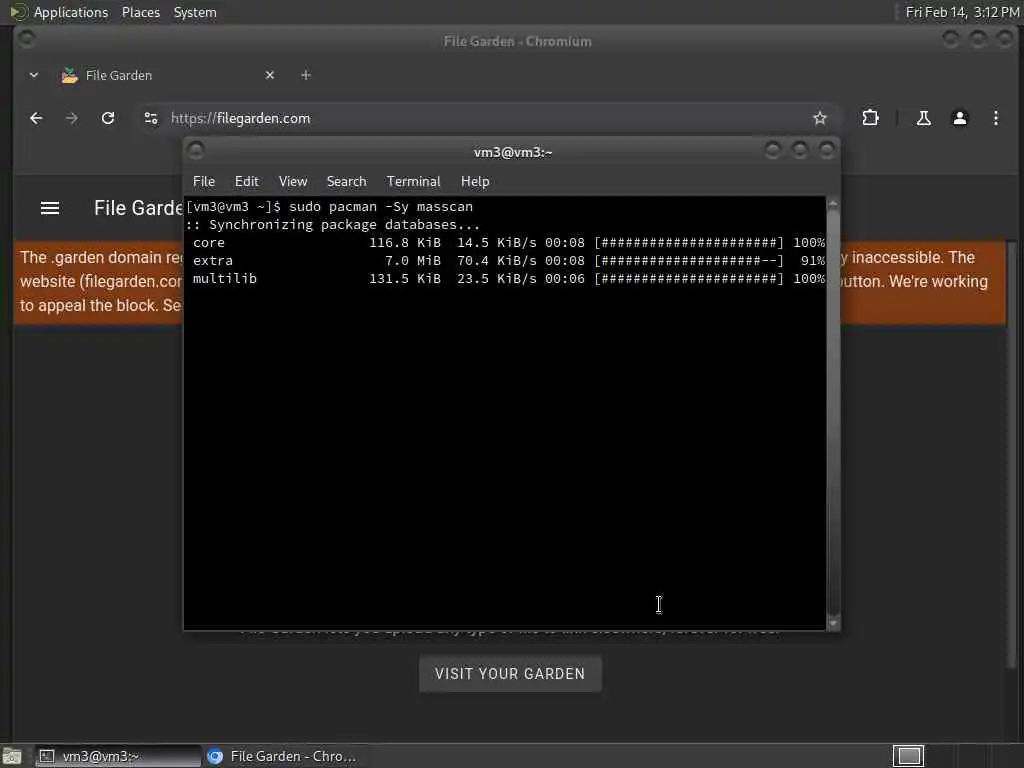
Task: Switch to vm3@vm3 terminal in taskbar
Action: tap(118, 756)
